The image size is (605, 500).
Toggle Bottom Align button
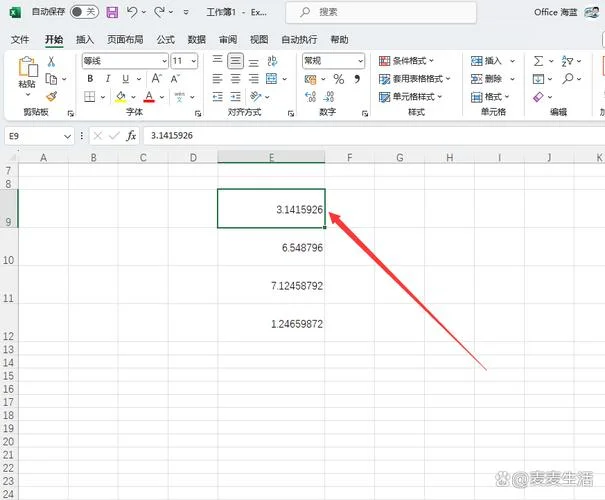tap(253, 62)
